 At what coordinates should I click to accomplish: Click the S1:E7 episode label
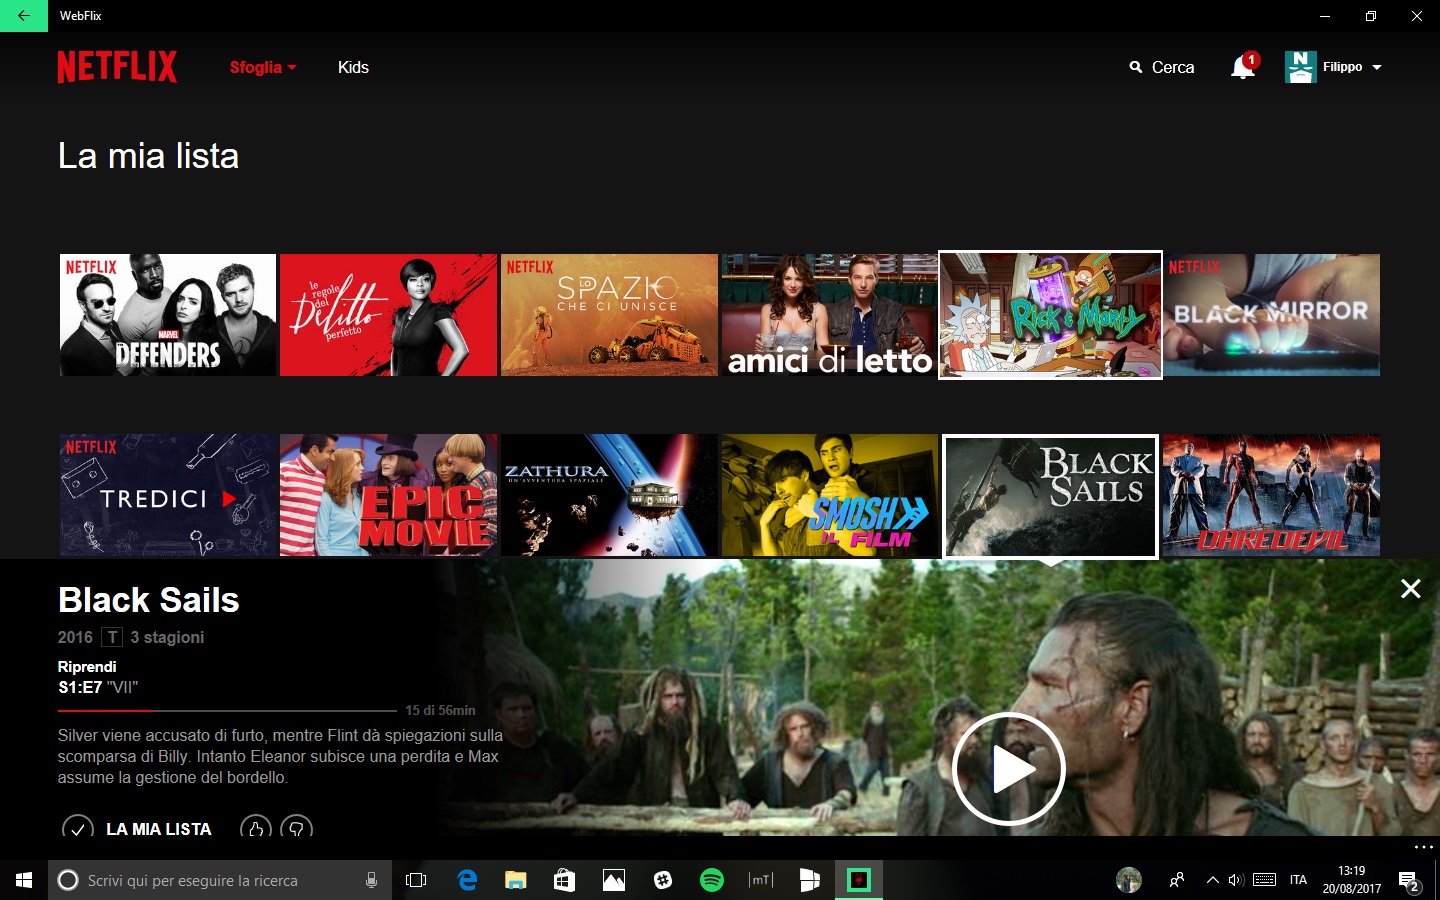point(80,687)
